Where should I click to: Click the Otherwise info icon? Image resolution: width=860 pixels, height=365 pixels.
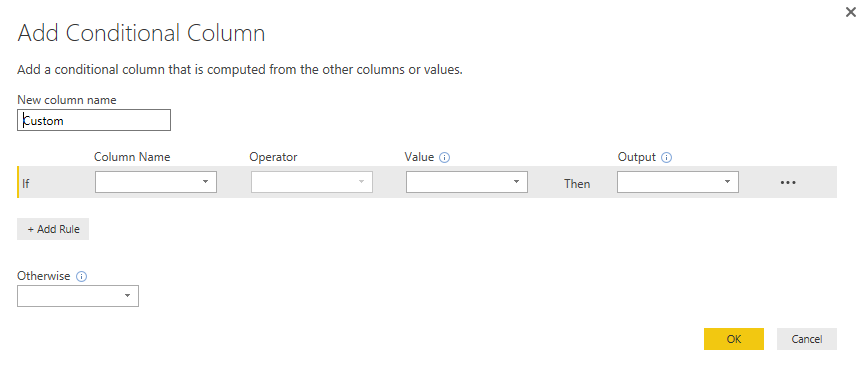tap(82, 277)
